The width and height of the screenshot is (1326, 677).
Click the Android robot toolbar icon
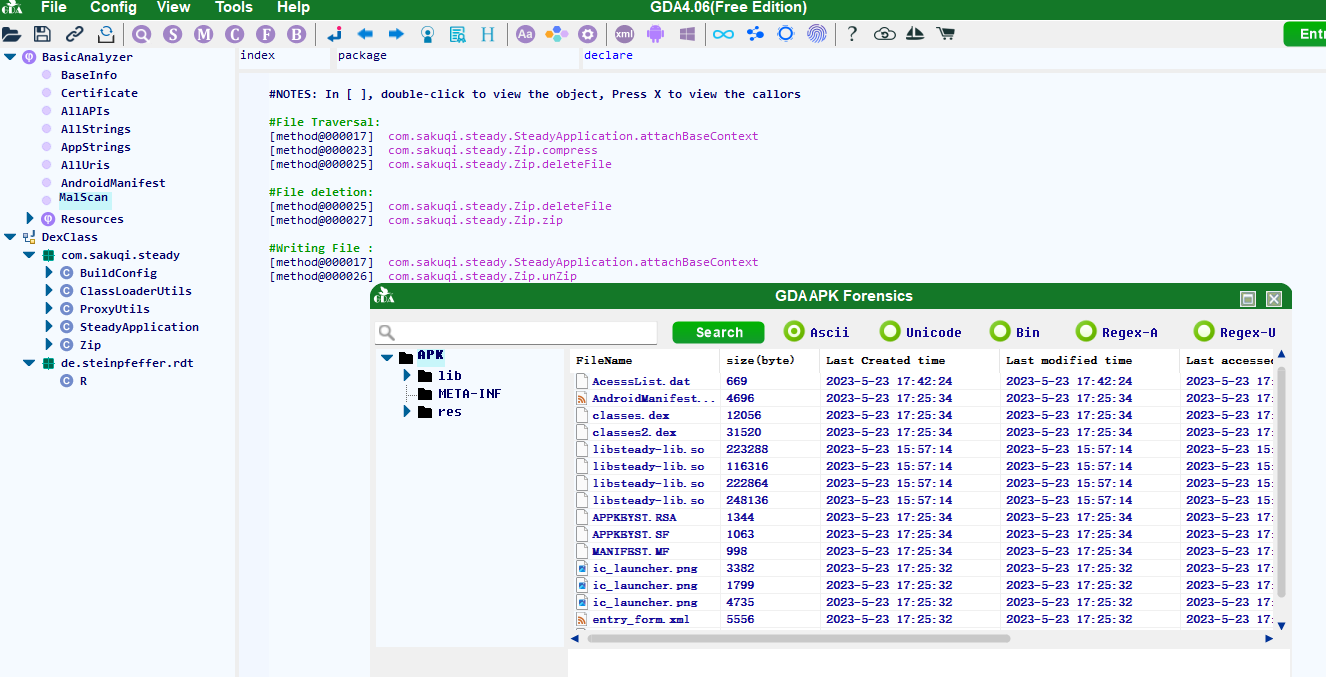[x=655, y=34]
